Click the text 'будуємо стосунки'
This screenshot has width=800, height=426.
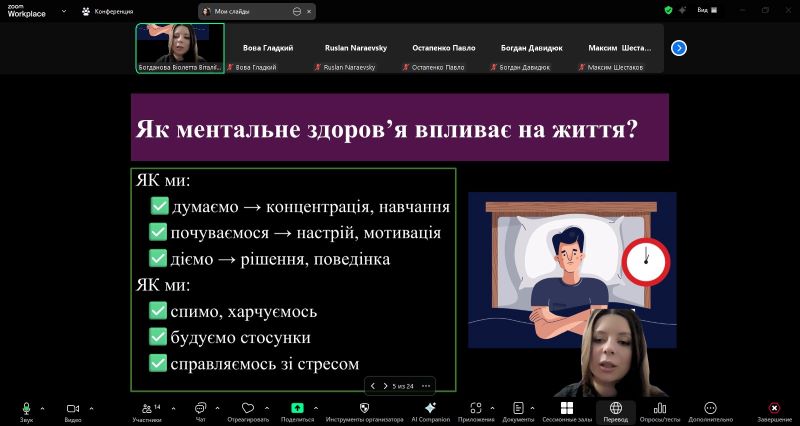click(x=240, y=337)
